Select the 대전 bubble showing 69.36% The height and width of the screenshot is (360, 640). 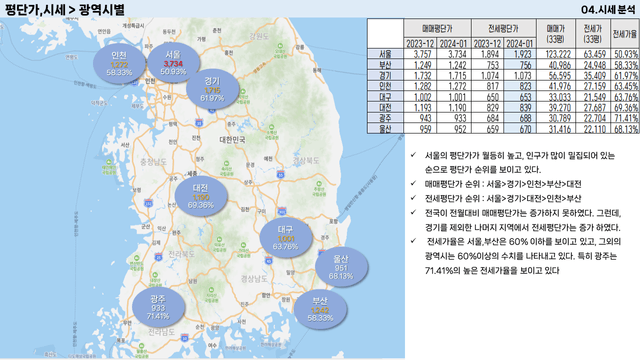click(x=201, y=196)
